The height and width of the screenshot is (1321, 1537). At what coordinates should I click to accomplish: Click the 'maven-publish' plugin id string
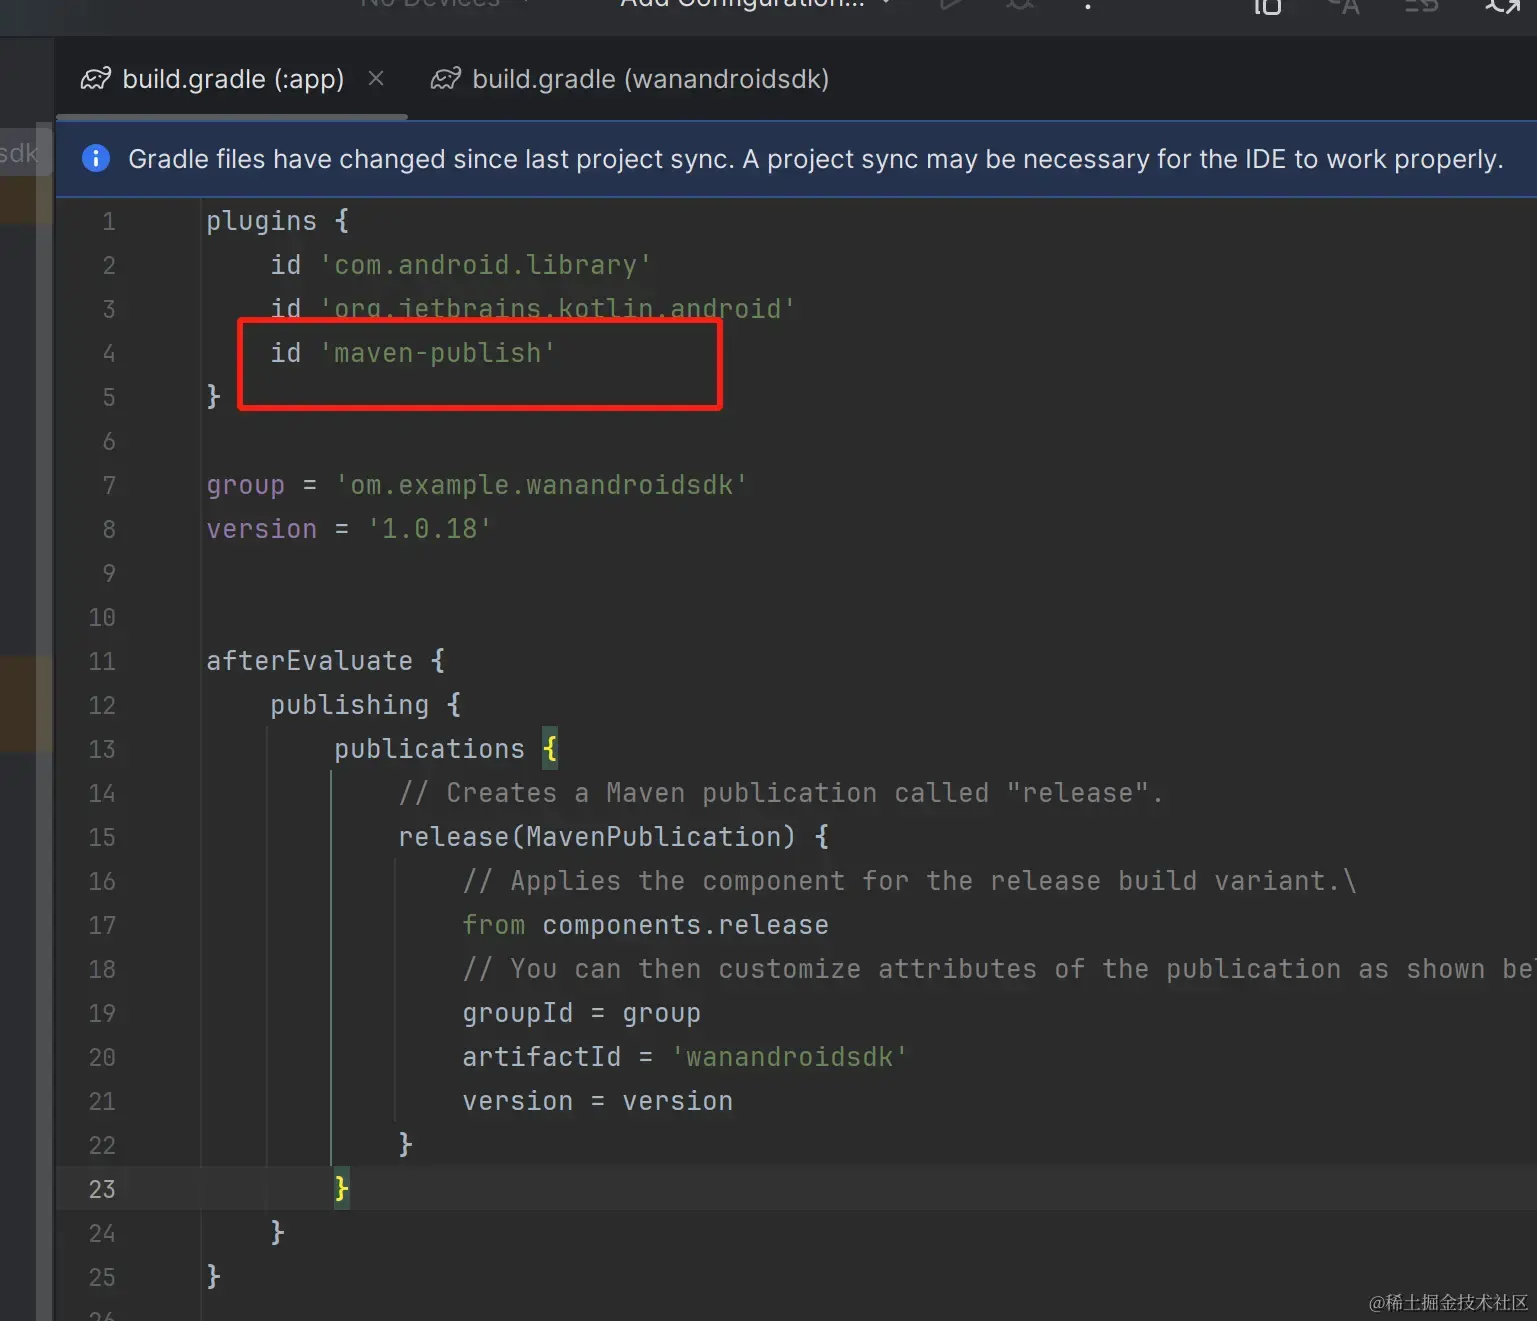tap(438, 353)
